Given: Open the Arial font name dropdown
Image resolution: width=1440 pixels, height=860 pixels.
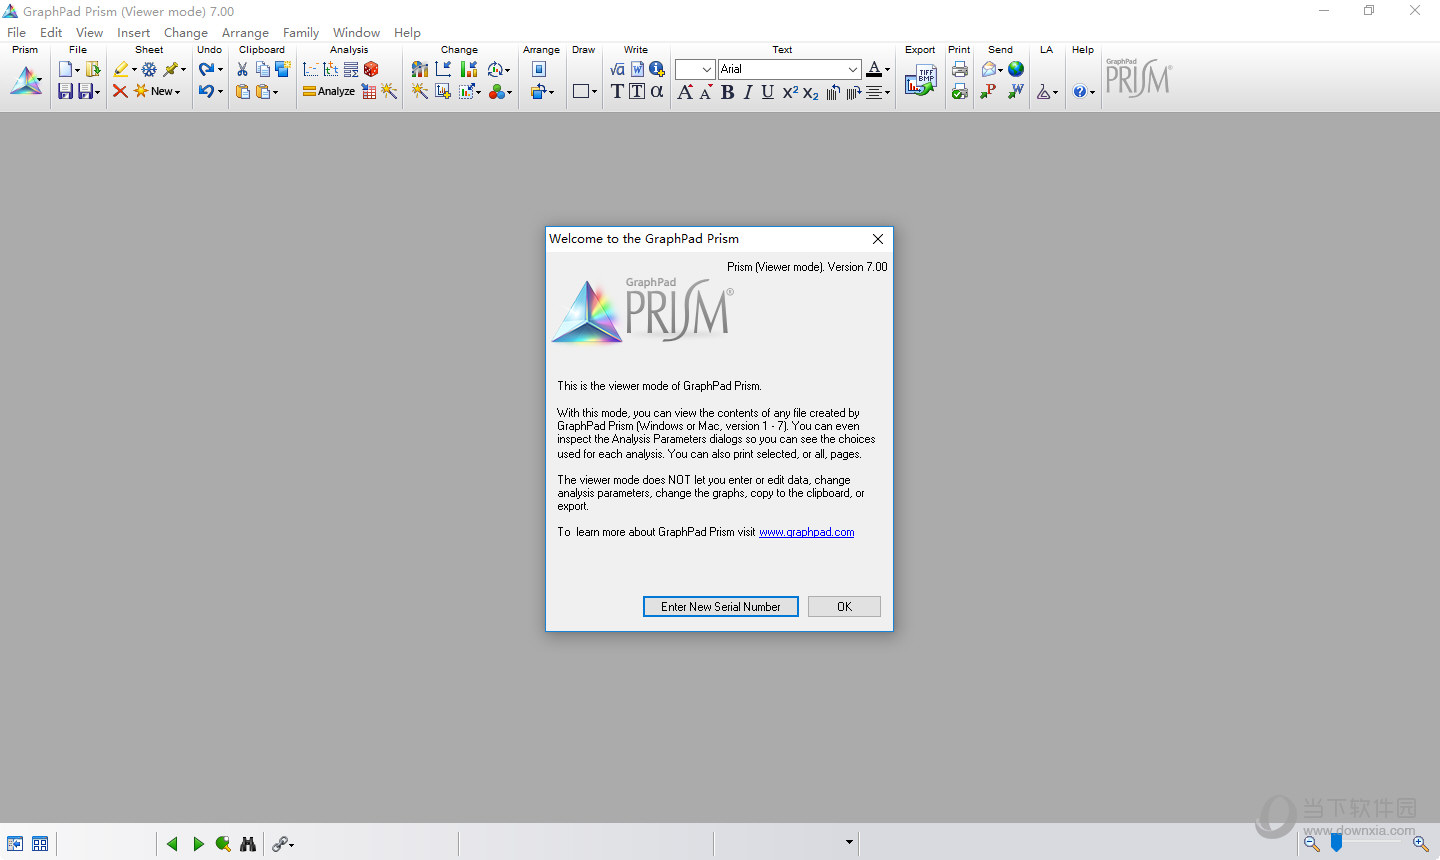Looking at the screenshot, I should point(853,69).
